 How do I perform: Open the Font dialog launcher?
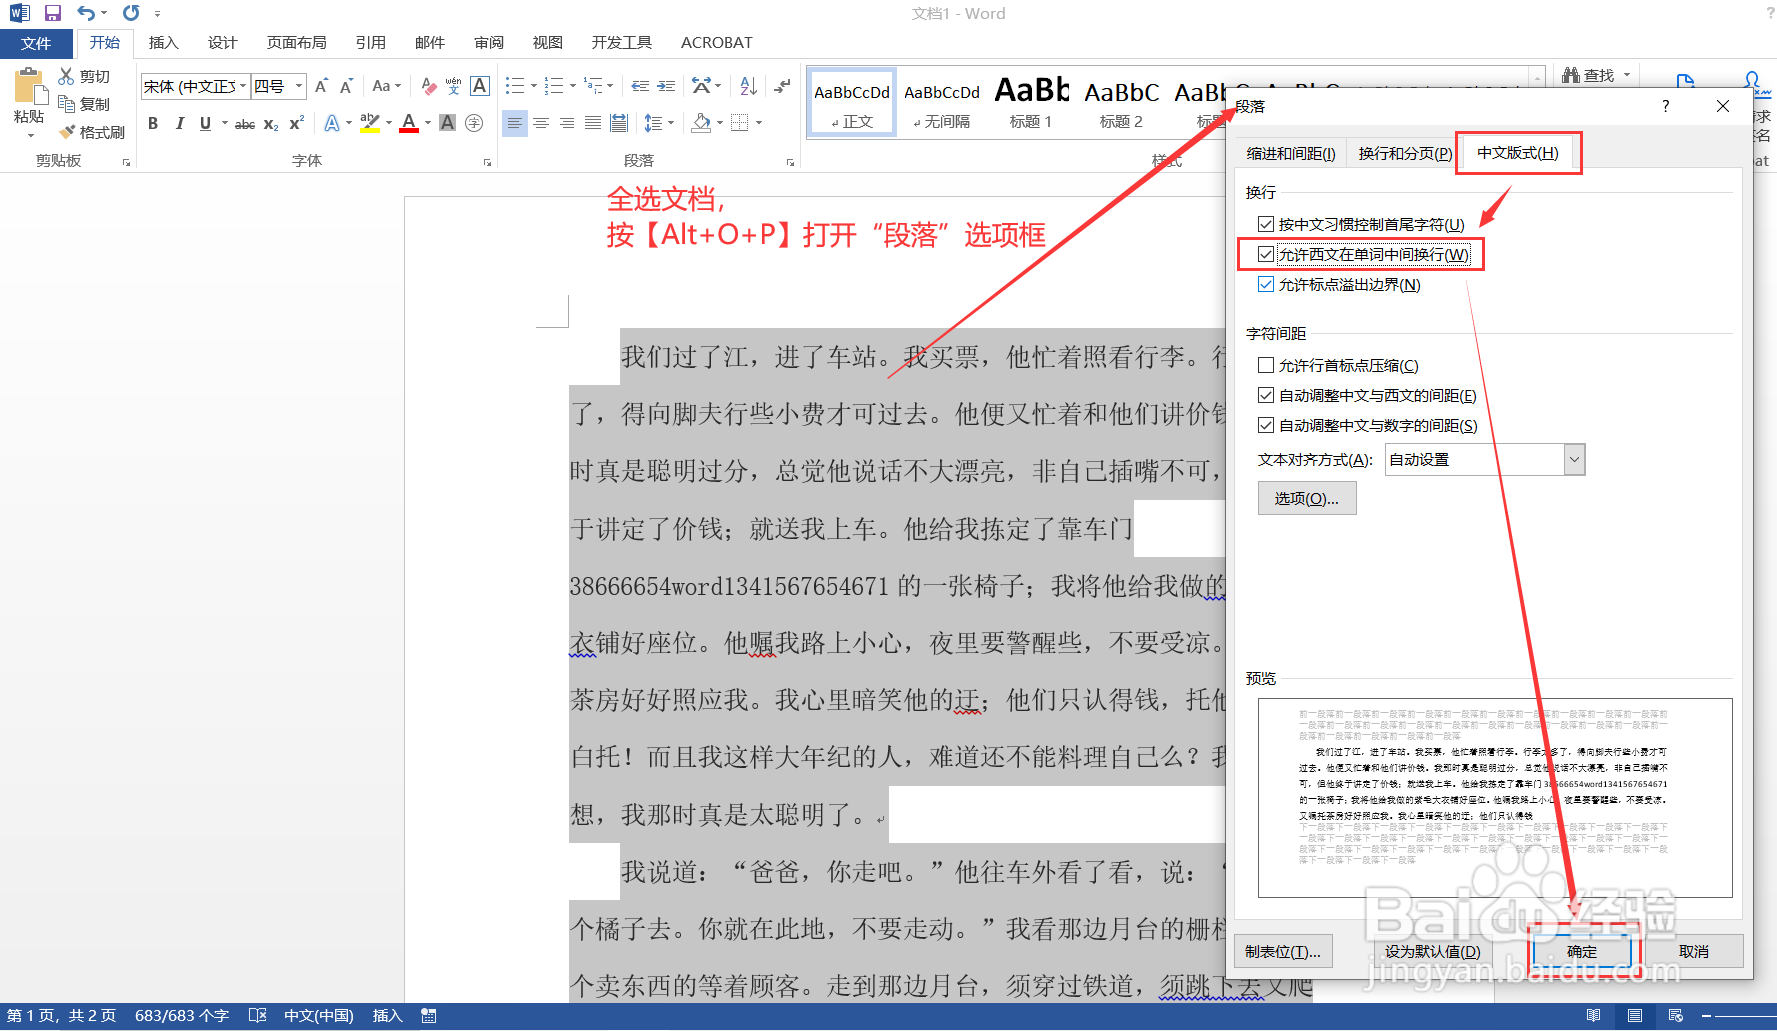click(x=487, y=162)
